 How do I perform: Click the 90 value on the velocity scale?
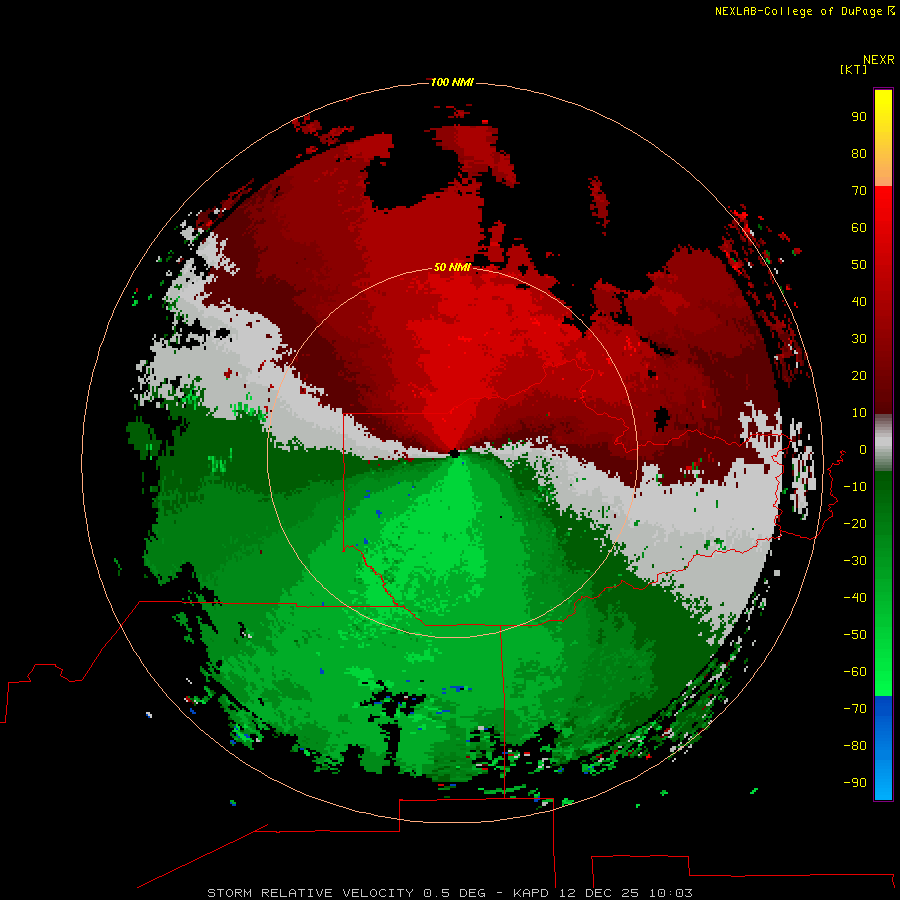click(859, 117)
